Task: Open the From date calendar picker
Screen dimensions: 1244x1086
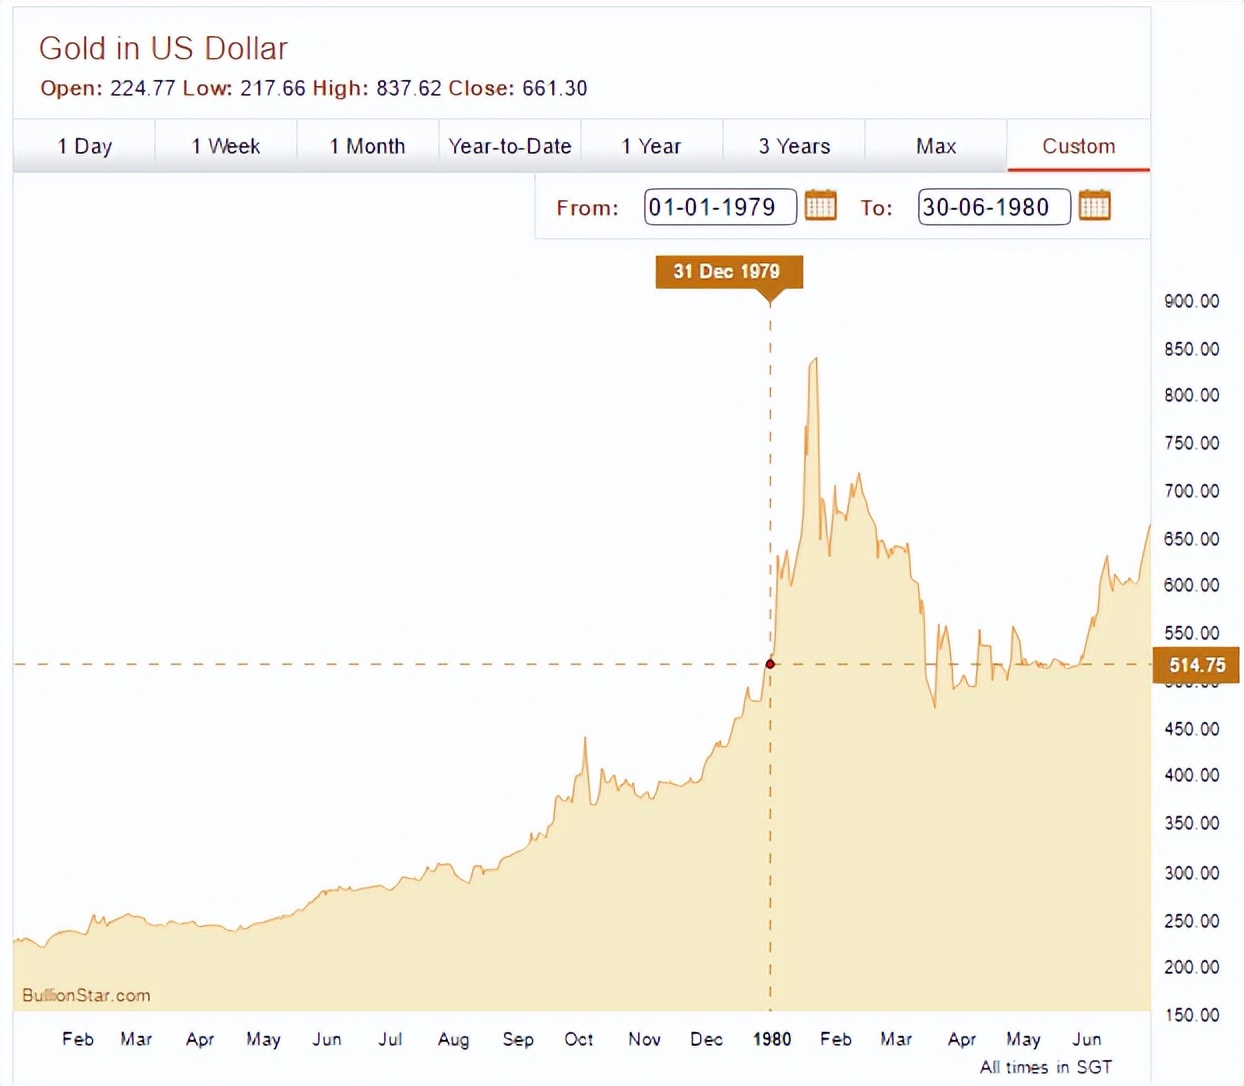Action: pyautogui.click(x=821, y=206)
